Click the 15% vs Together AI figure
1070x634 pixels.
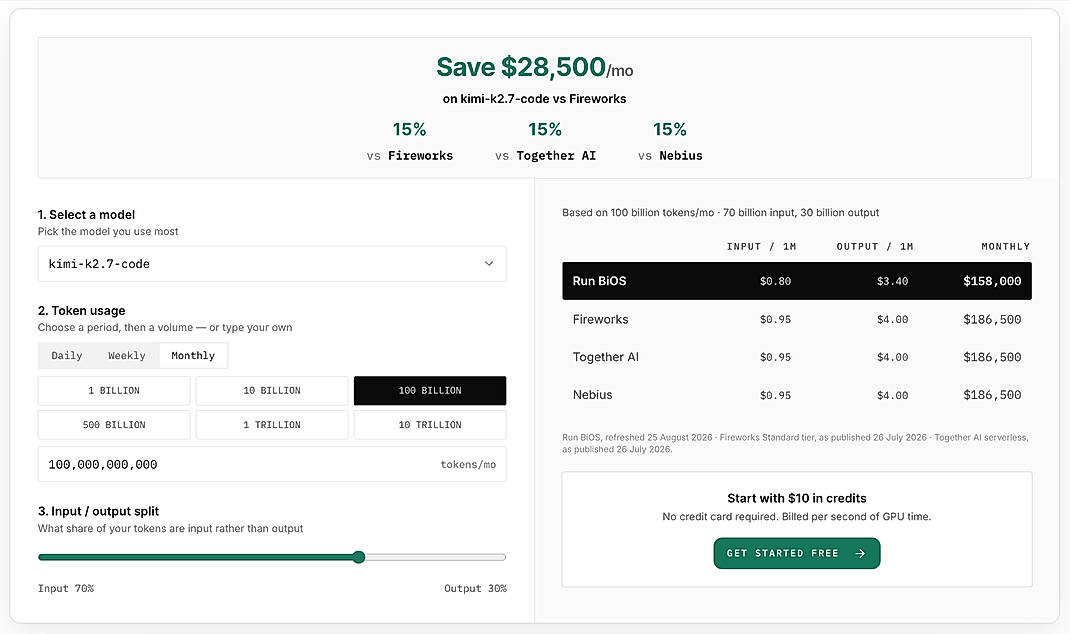coord(545,129)
